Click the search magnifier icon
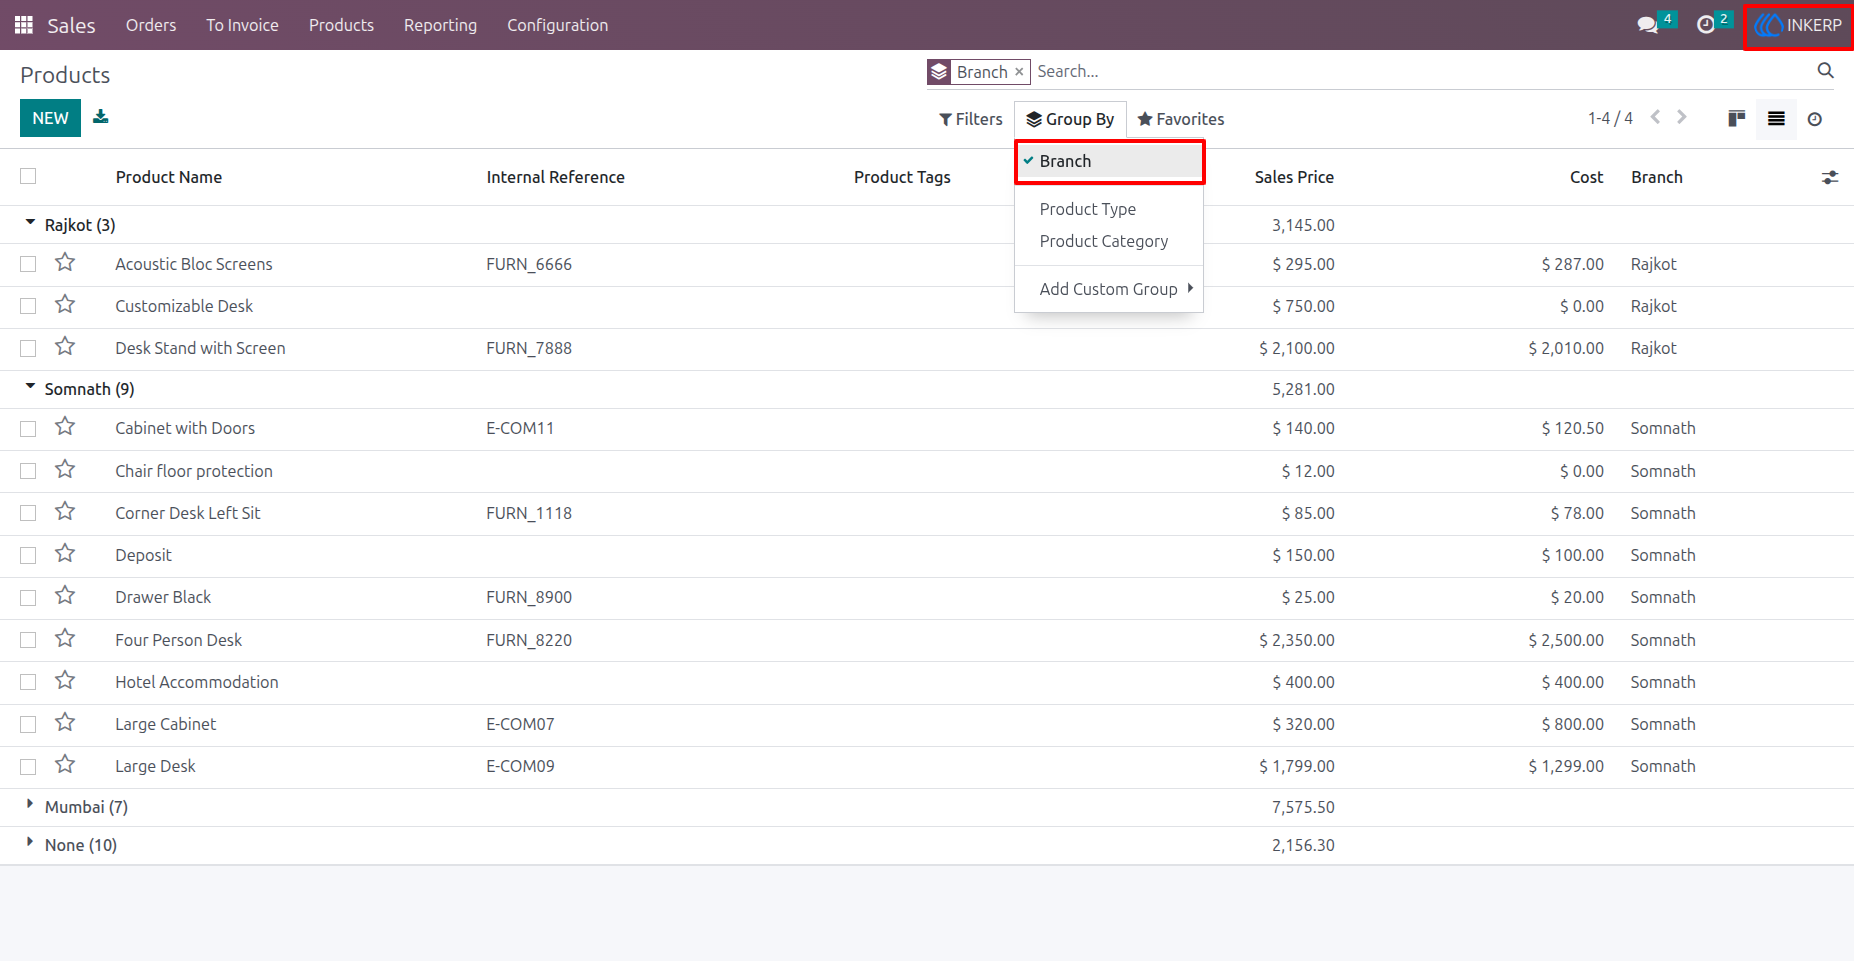 pos(1825,71)
